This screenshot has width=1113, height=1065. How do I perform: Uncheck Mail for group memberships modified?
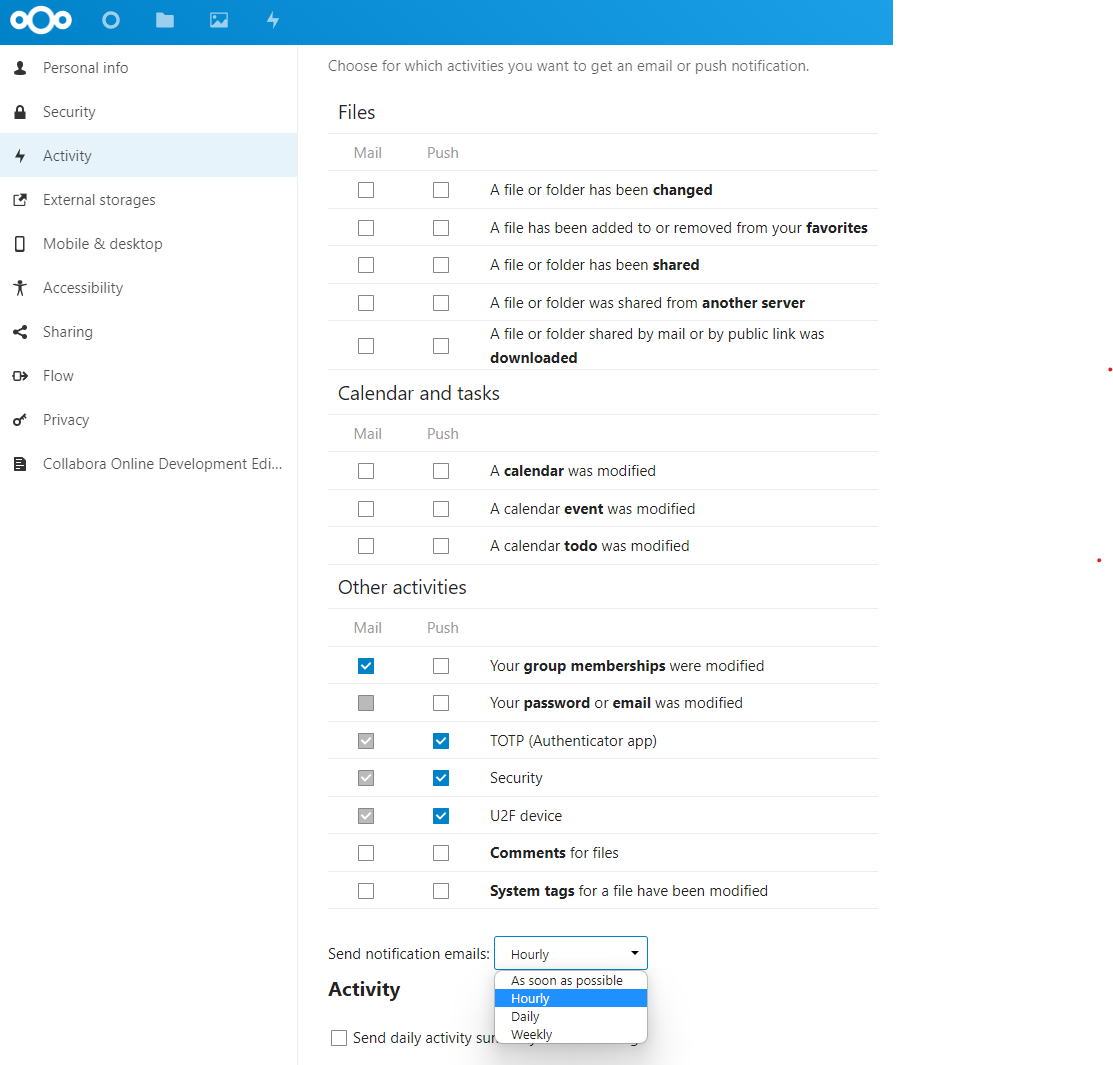(x=366, y=665)
